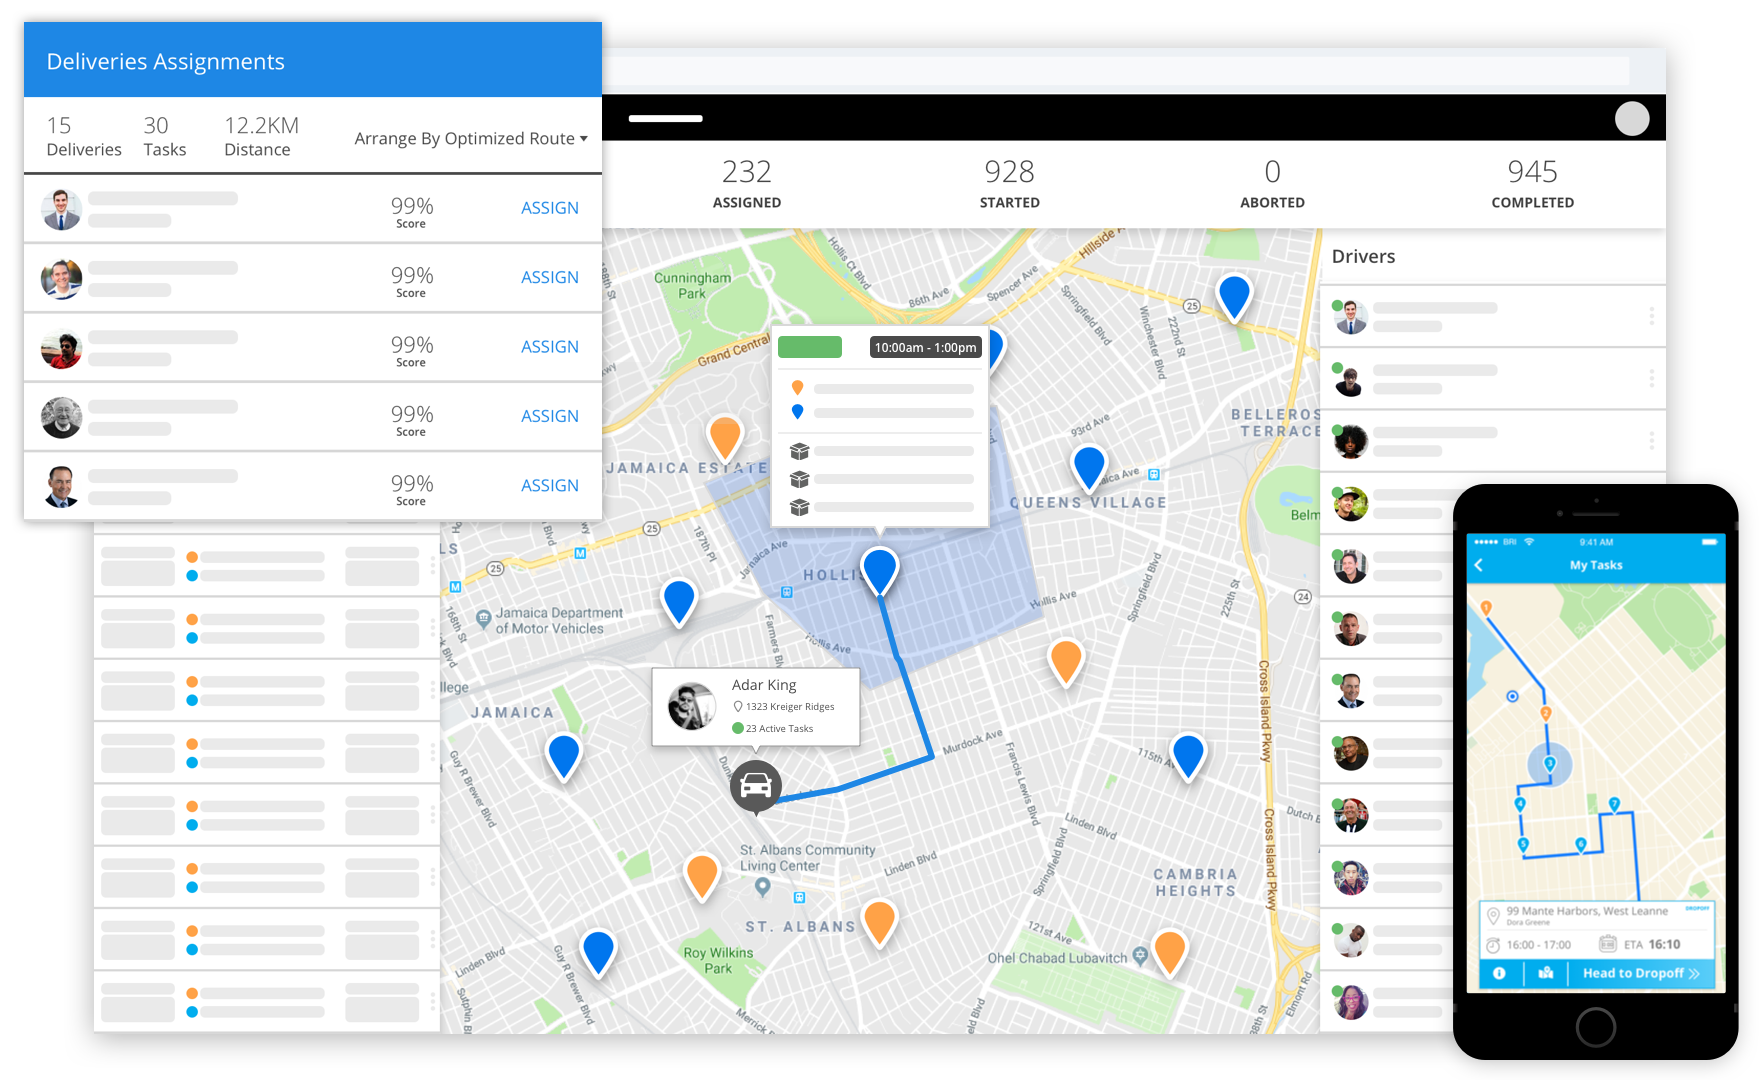Show the 928 STARTED deliveries

tap(1010, 184)
